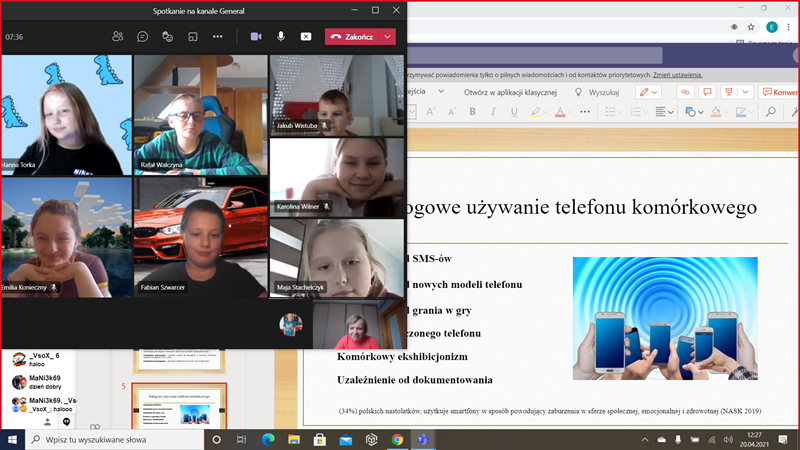Open the meeting chat panel
This screenshot has width=800, height=450.
pos(143,36)
